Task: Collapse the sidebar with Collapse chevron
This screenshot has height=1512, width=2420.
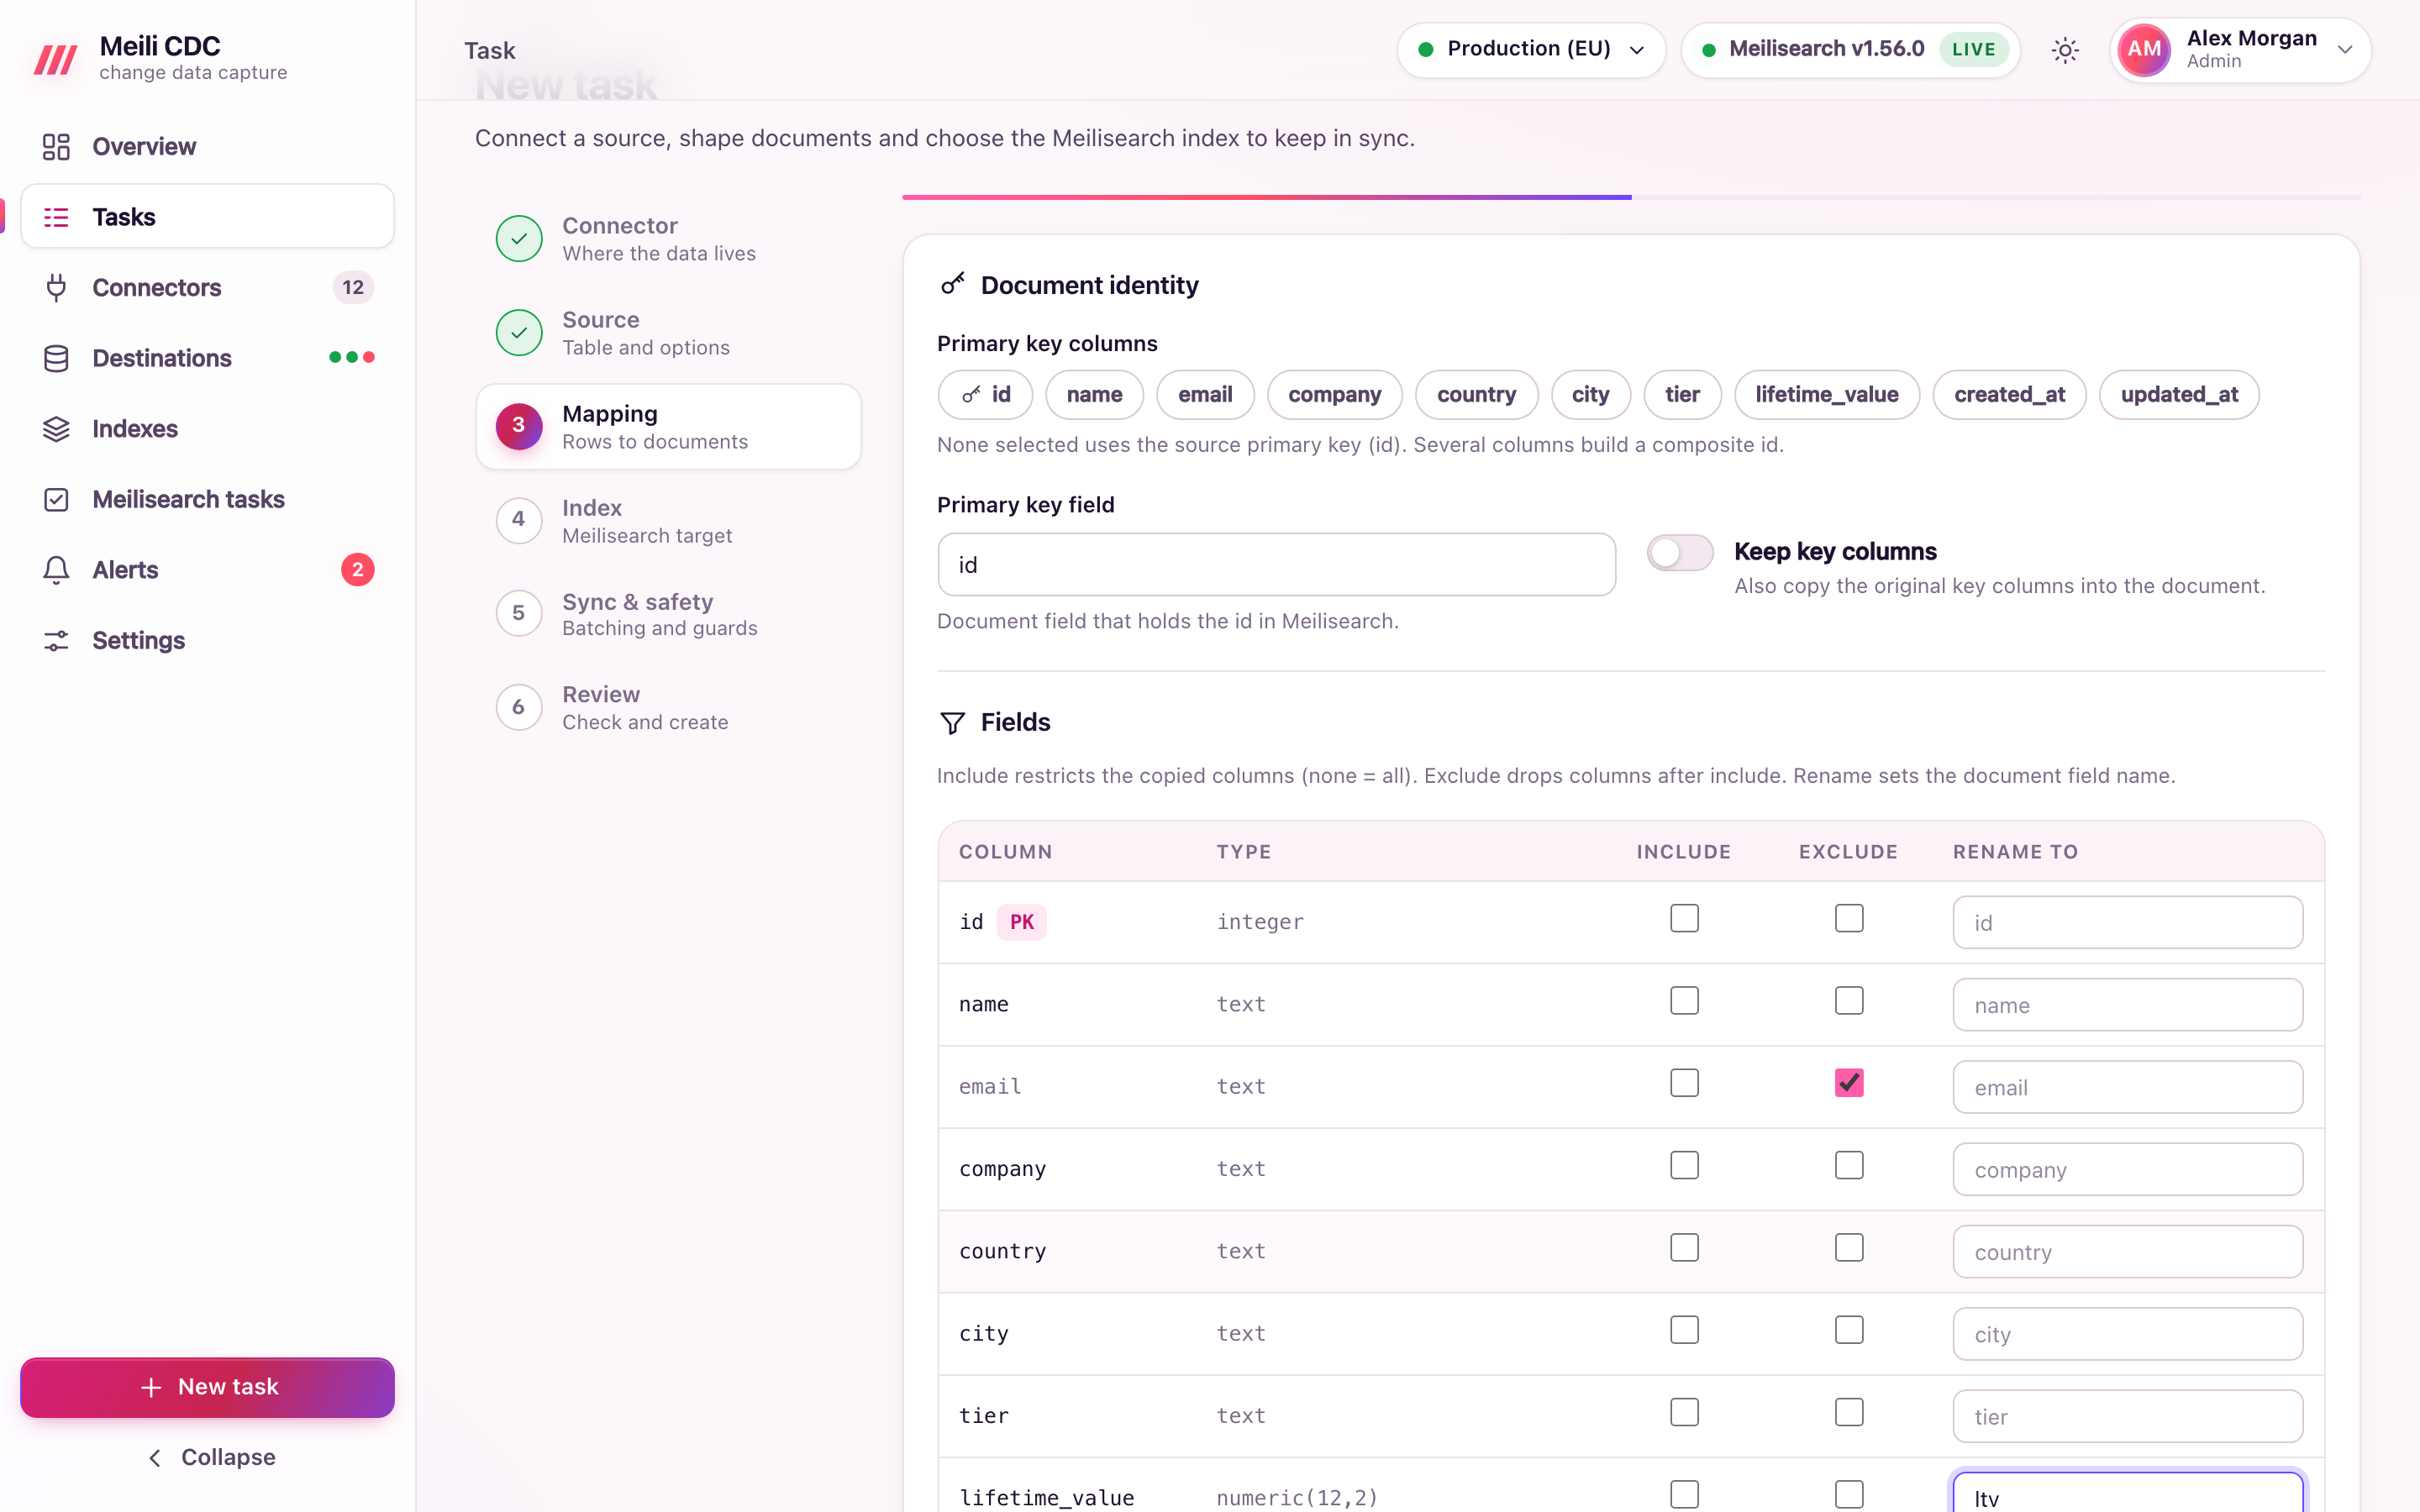Action: (x=208, y=1457)
